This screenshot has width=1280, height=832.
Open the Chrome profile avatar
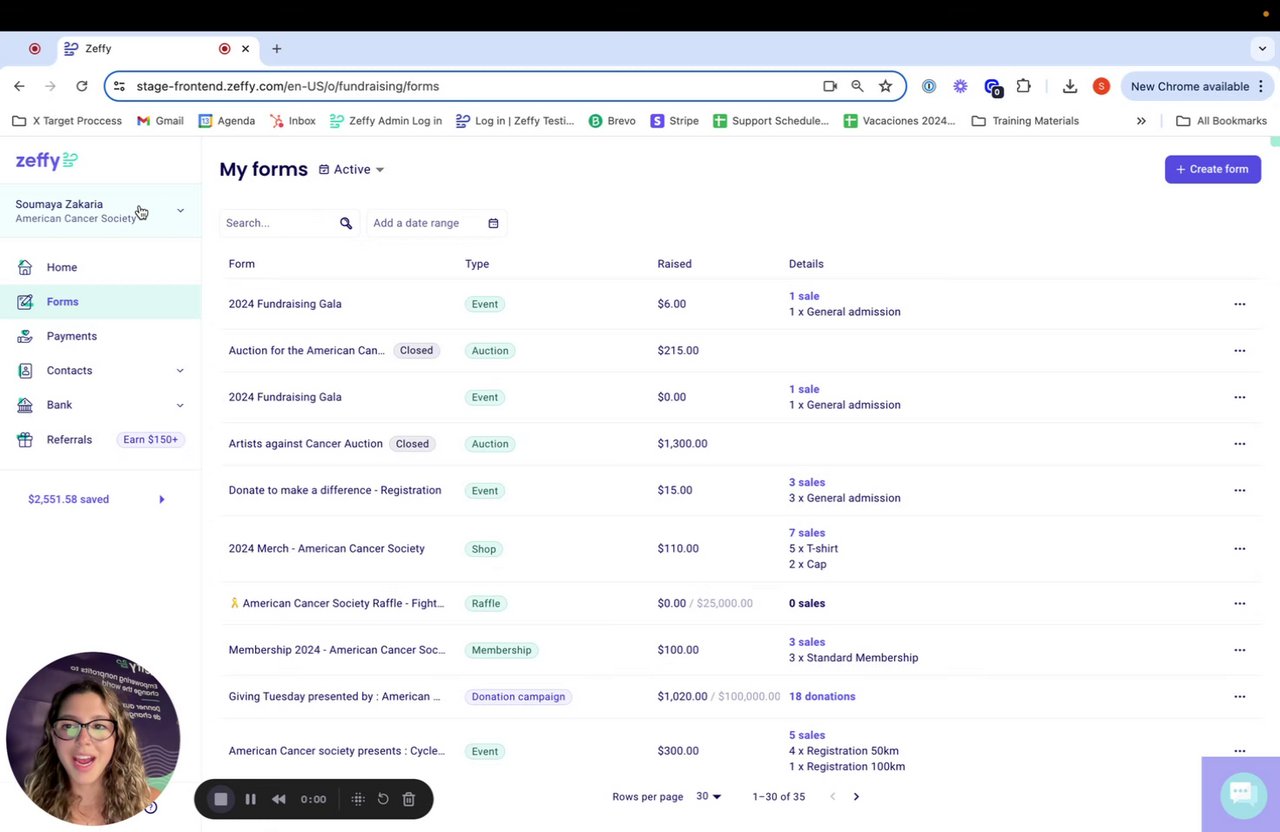click(1101, 86)
